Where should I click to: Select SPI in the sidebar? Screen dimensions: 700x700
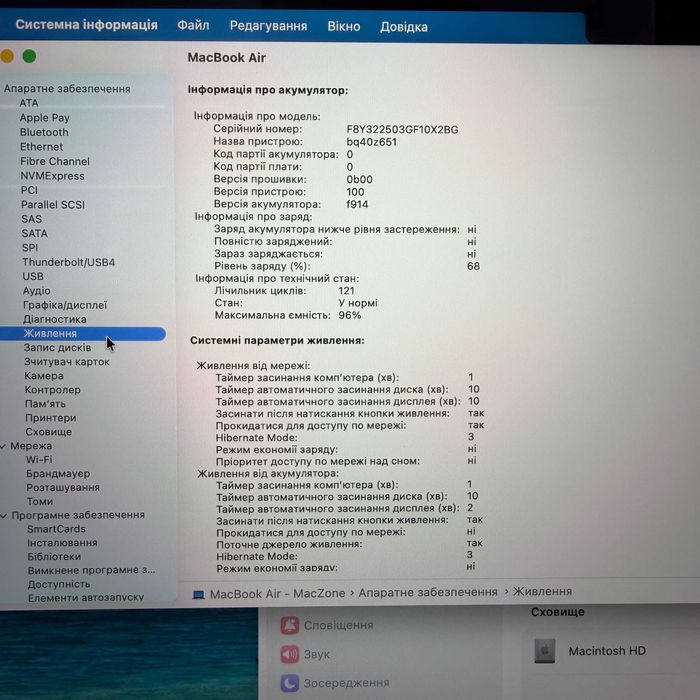(30, 248)
